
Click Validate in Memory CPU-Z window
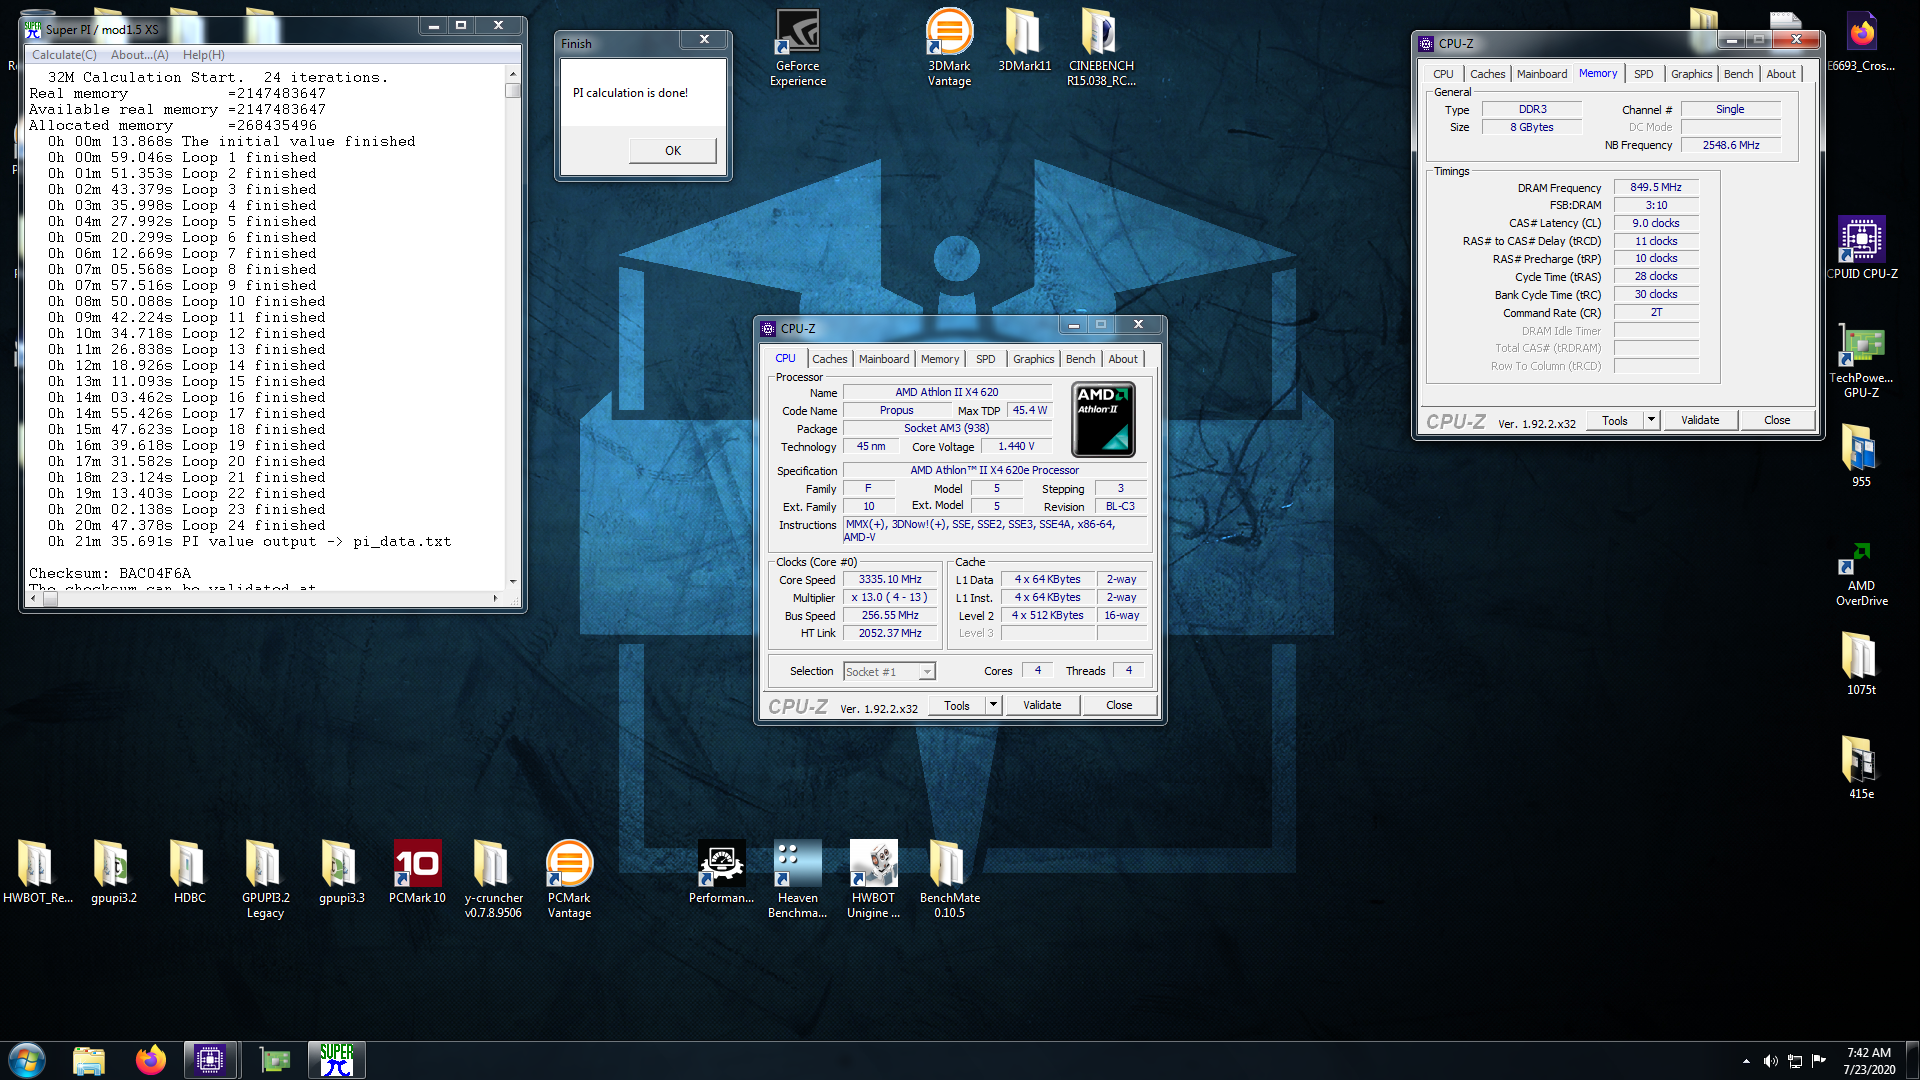click(x=1700, y=420)
